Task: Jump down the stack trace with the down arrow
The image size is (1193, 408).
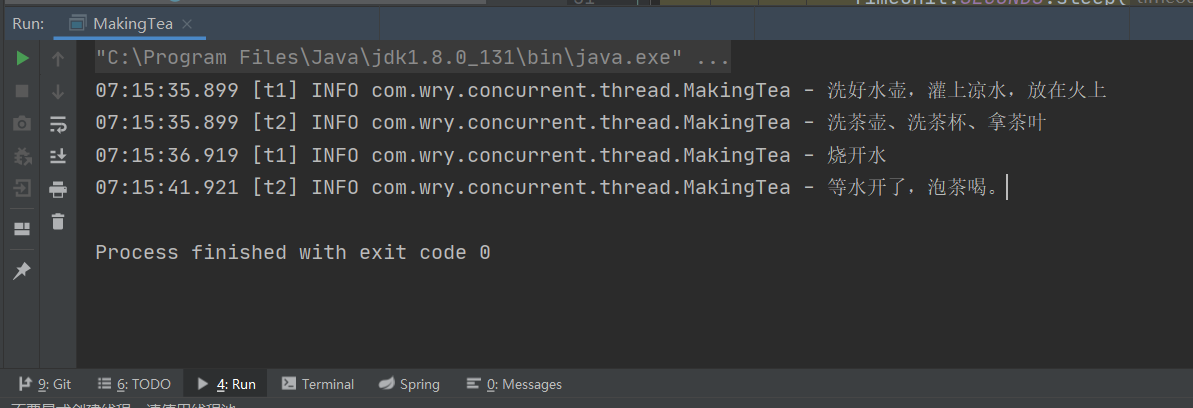Action: (58, 91)
